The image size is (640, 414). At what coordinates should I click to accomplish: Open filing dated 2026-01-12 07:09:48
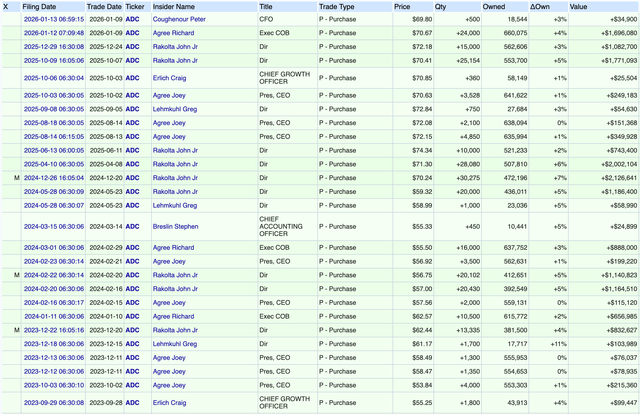point(54,33)
